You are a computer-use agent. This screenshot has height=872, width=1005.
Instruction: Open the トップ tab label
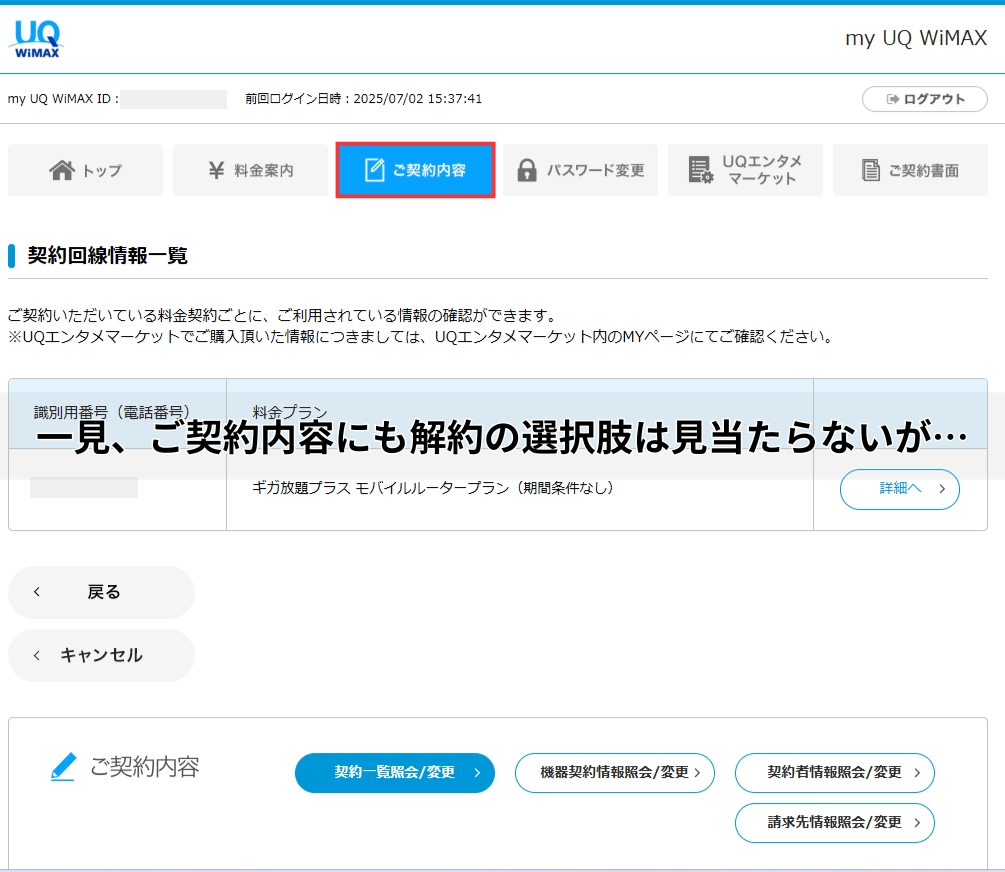pos(102,171)
